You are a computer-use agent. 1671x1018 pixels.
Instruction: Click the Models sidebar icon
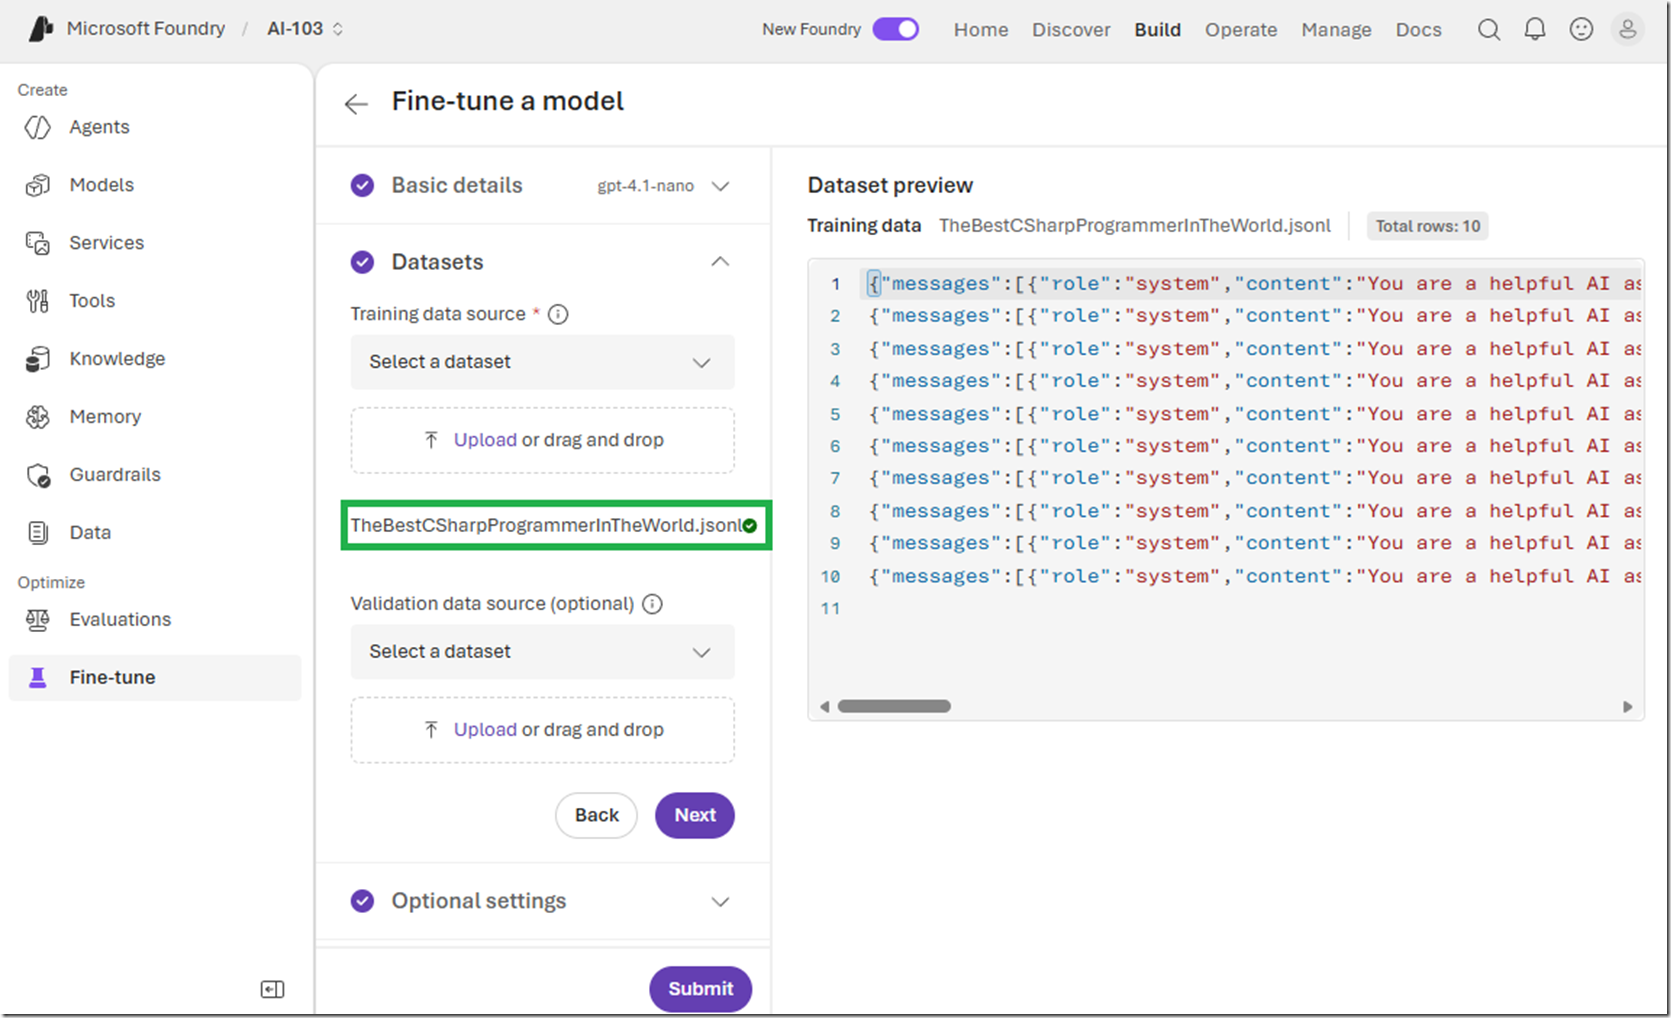click(38, 185)
